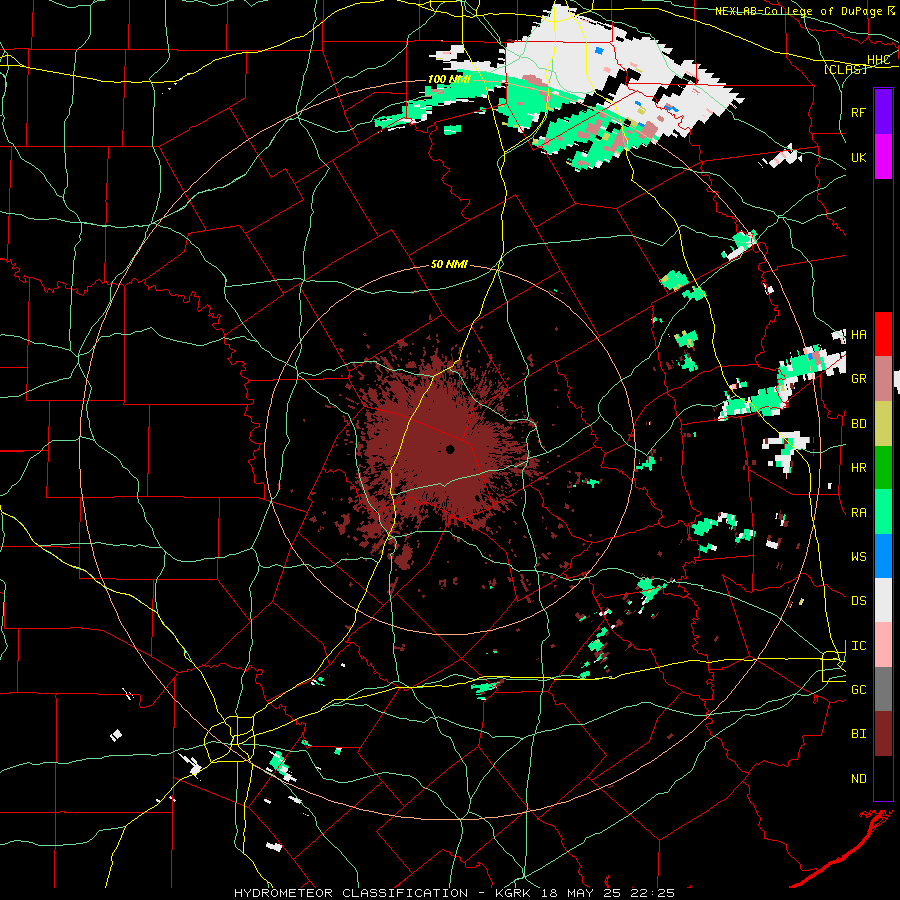The width and height of the screenshot is (900, 900).
Task: Click the HYDROMETEOR CLASSIFICATION title text
Action: coord(351,893)
